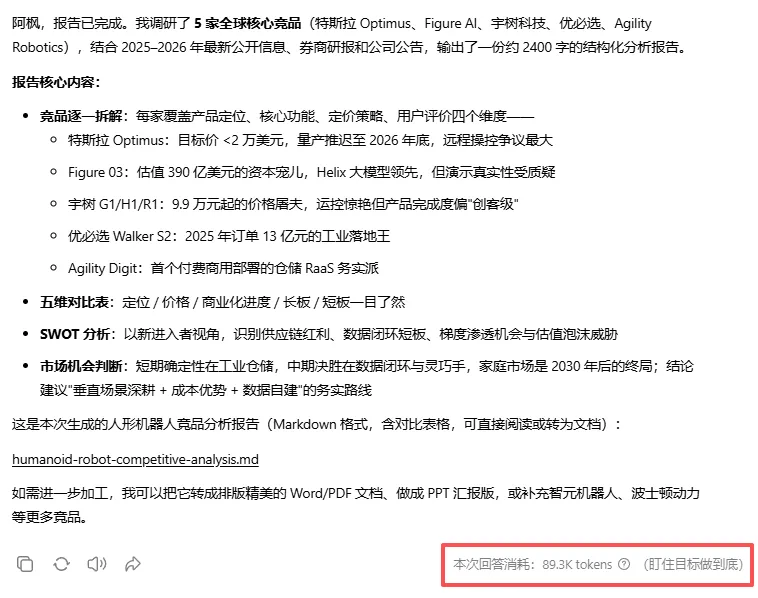Copy the response with the copy icon
The width and height of the screenshot is (758, 598).
(25, 564)
